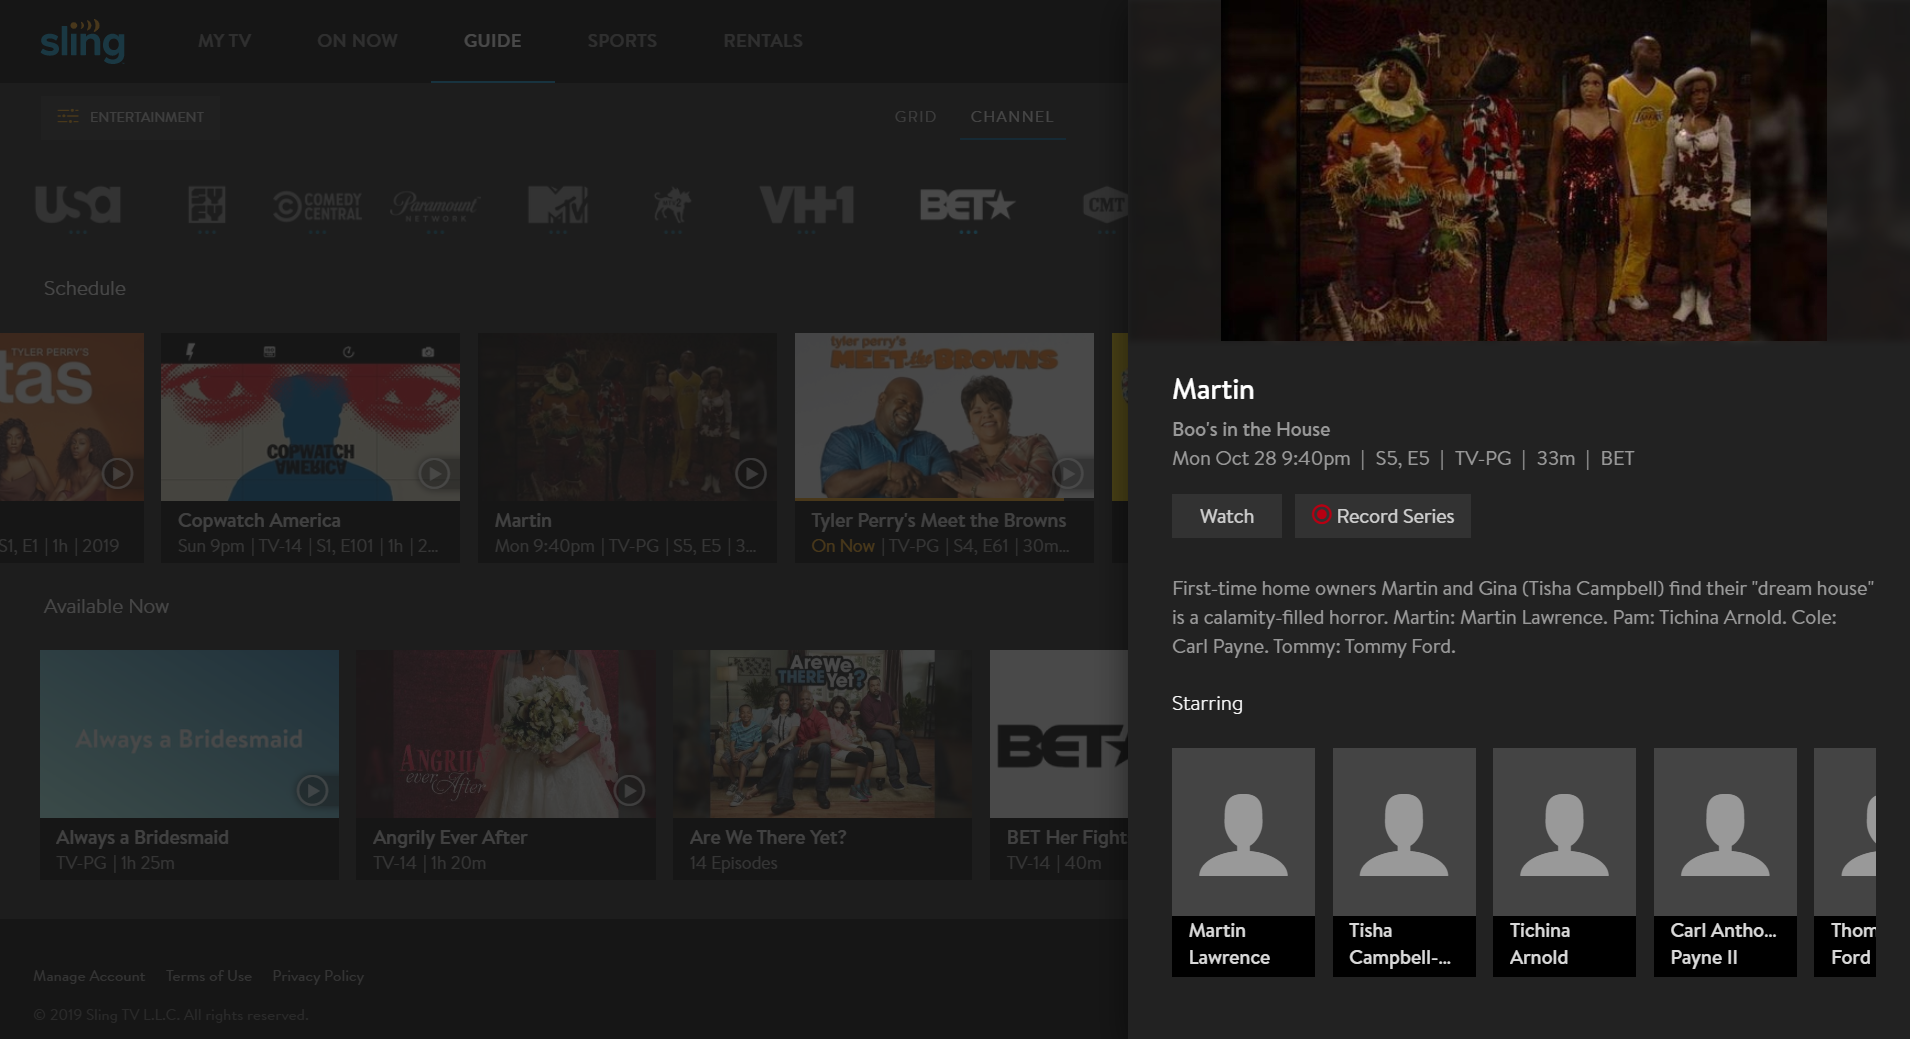Select the BET channel logo
1910x1039 pixels.
point(967,205)
